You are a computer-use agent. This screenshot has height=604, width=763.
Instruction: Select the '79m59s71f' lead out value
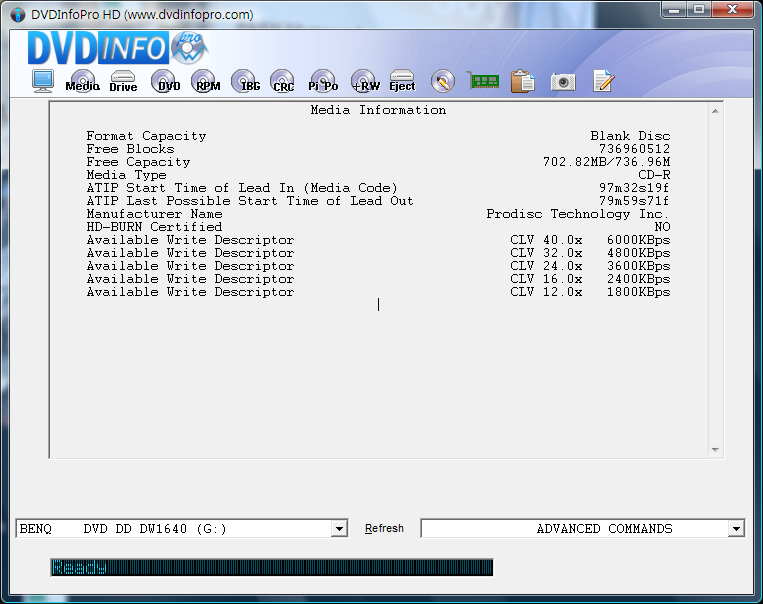pyautogui.click(x=635, y=201)
